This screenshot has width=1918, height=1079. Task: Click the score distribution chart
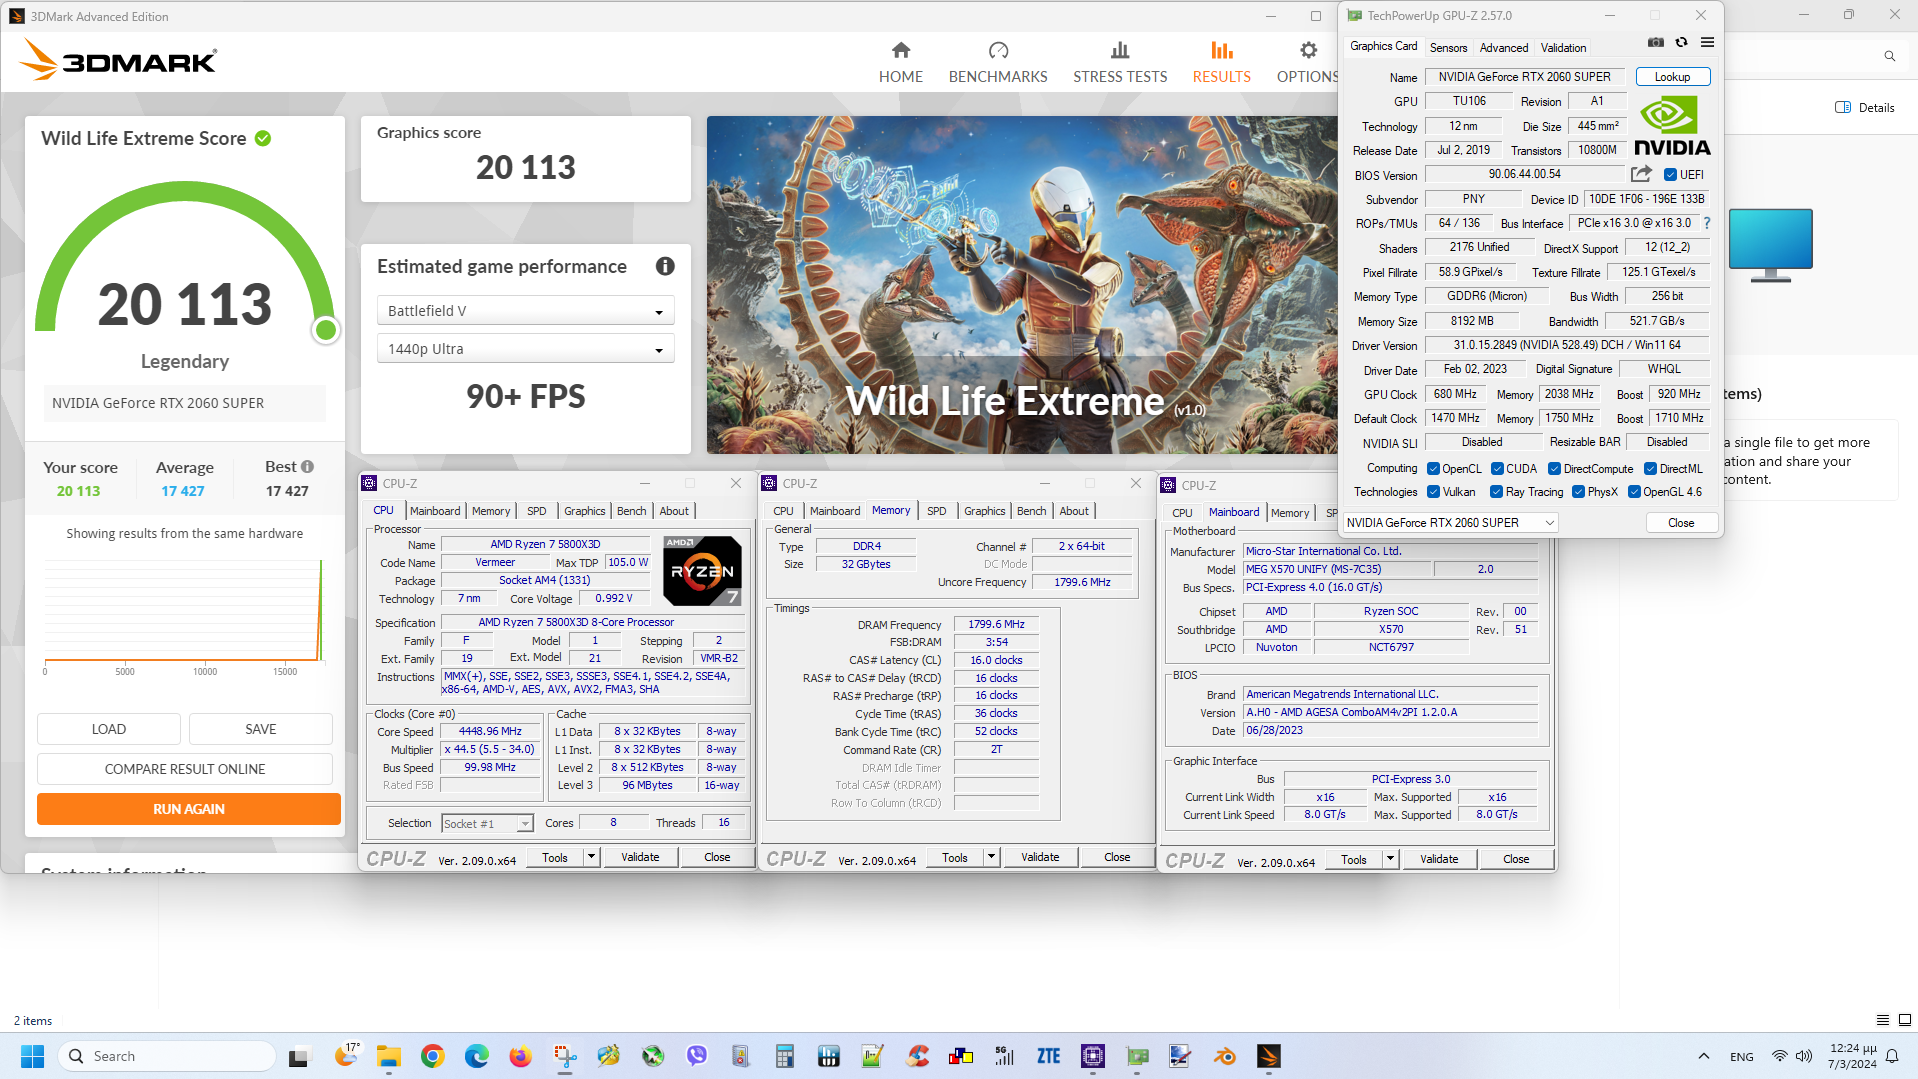(185, 617)
